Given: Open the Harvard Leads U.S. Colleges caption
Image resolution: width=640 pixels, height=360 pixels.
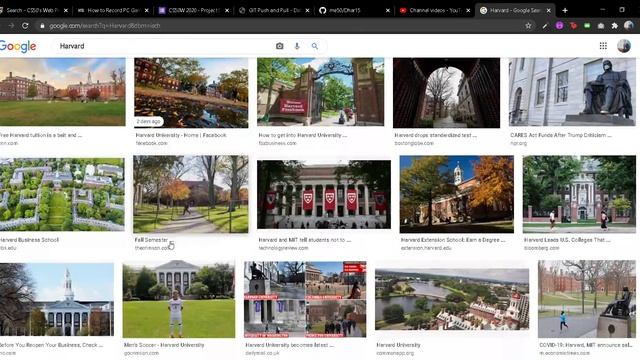Looking at the screenshot, I should [567, 240].
